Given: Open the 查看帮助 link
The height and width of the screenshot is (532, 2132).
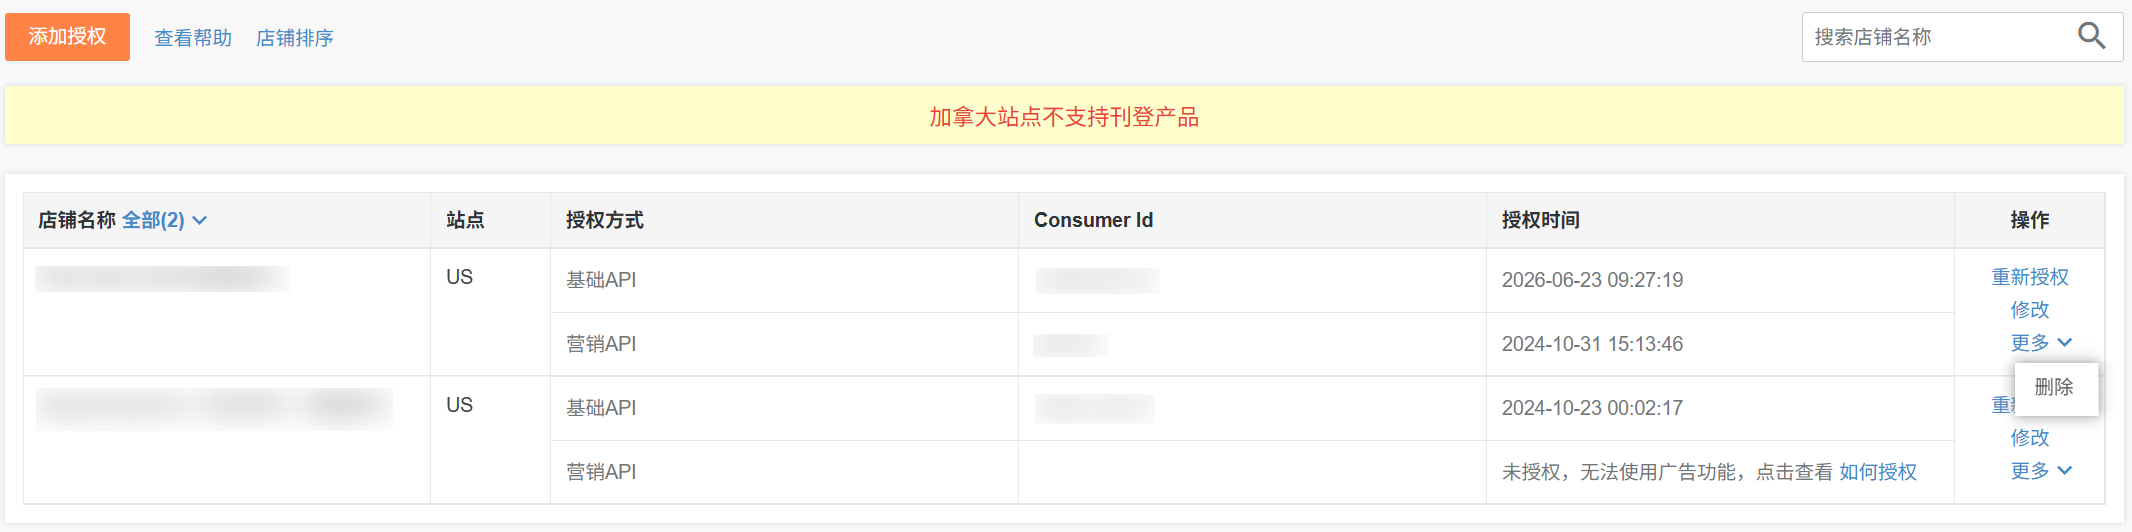Looking at the screenshot, I should click(x=193, y=38).
